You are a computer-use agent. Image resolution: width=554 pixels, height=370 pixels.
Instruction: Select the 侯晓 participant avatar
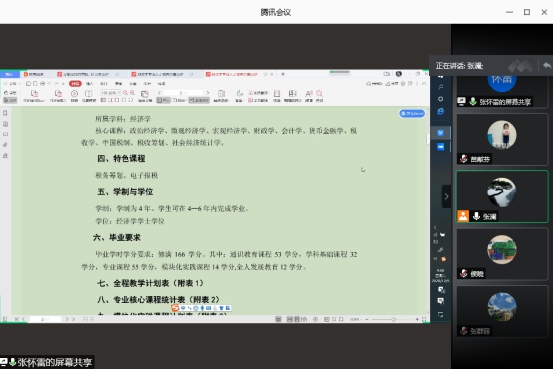point(502,249)
